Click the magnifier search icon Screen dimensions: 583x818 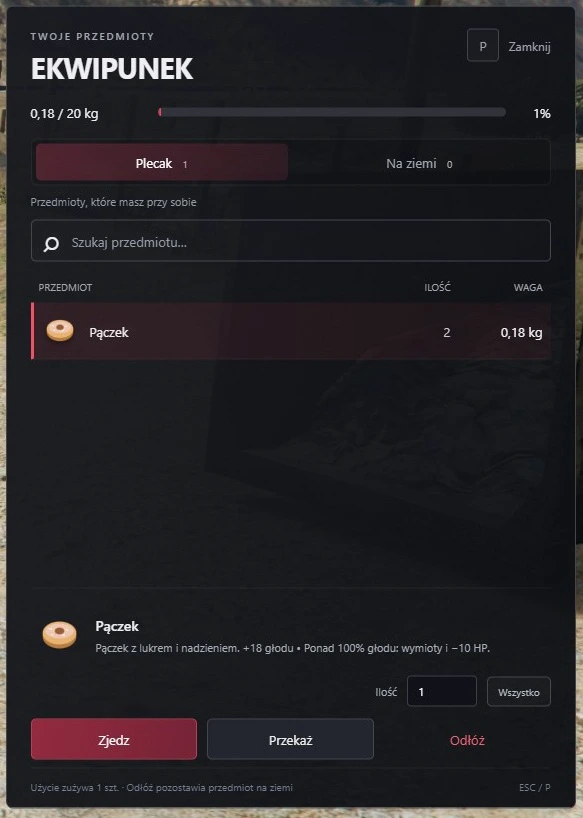[x=51, y=244]
